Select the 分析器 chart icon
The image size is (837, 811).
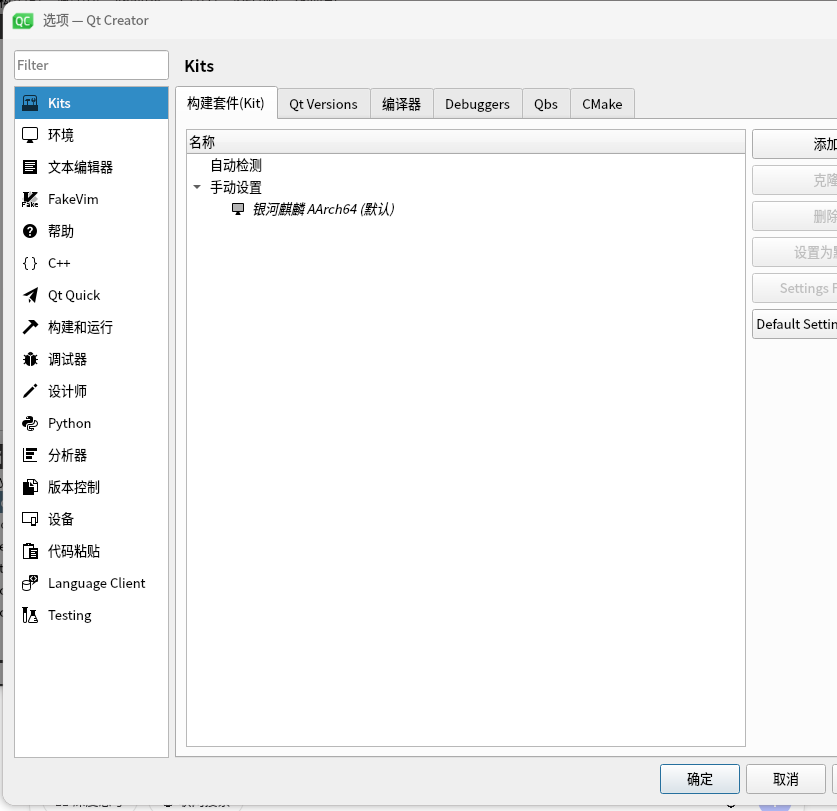tap(30, 455)
